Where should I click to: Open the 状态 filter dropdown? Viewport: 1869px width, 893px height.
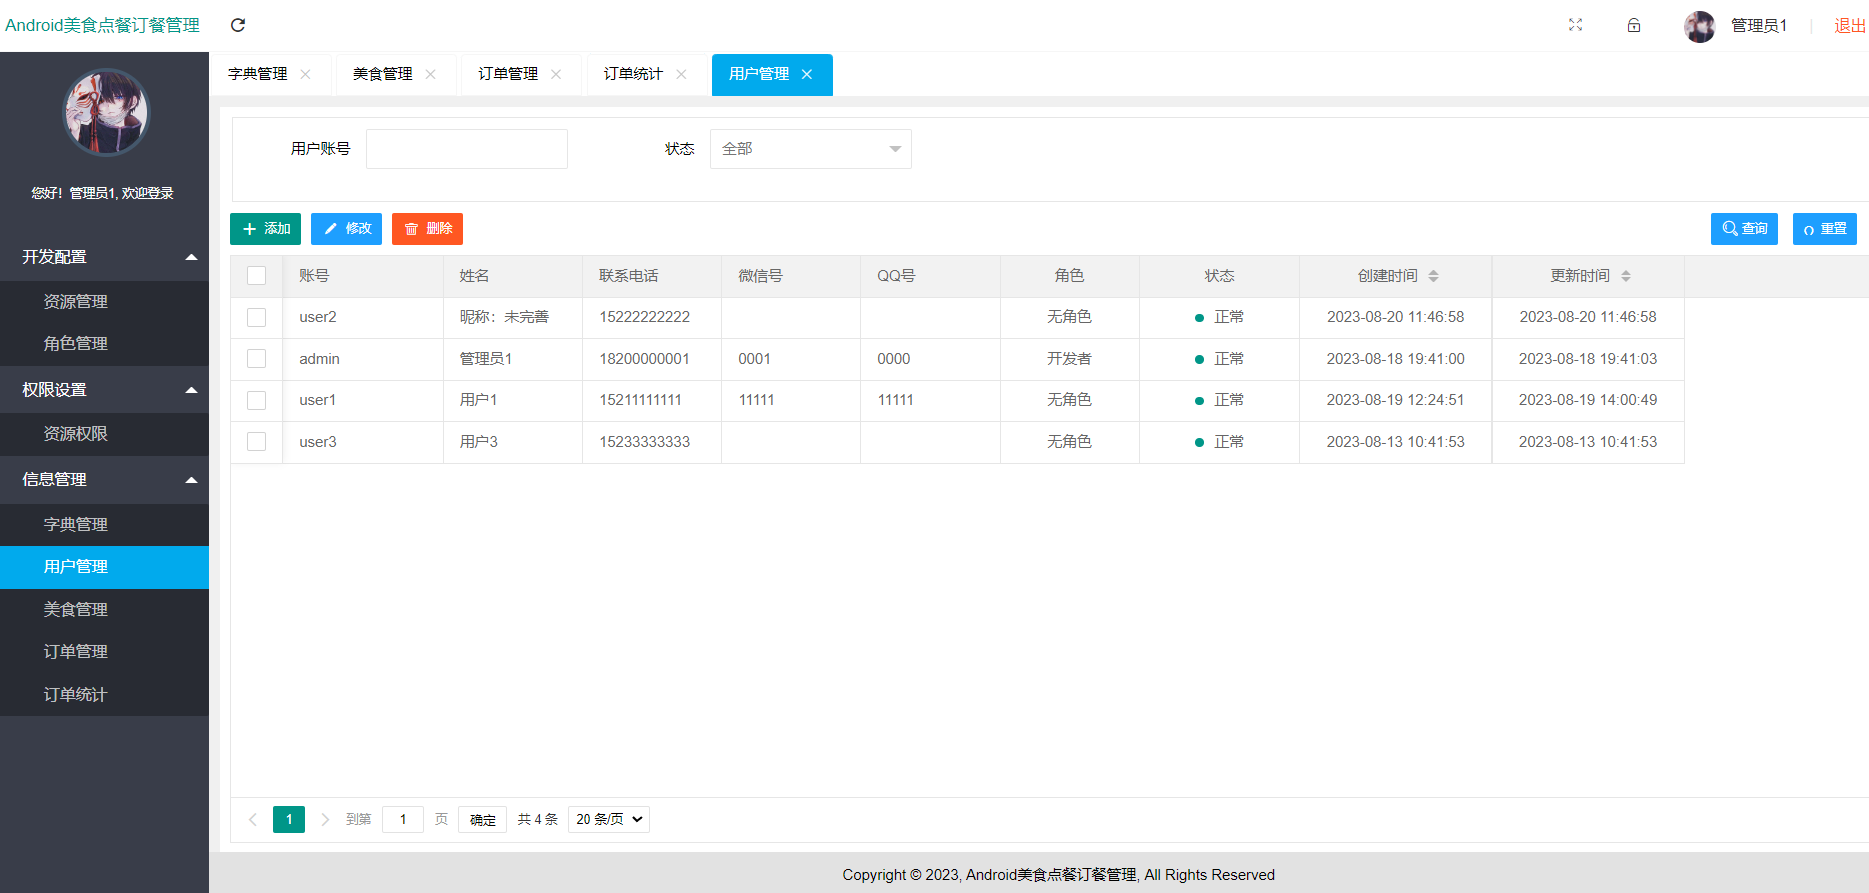[x=810, y=149]
